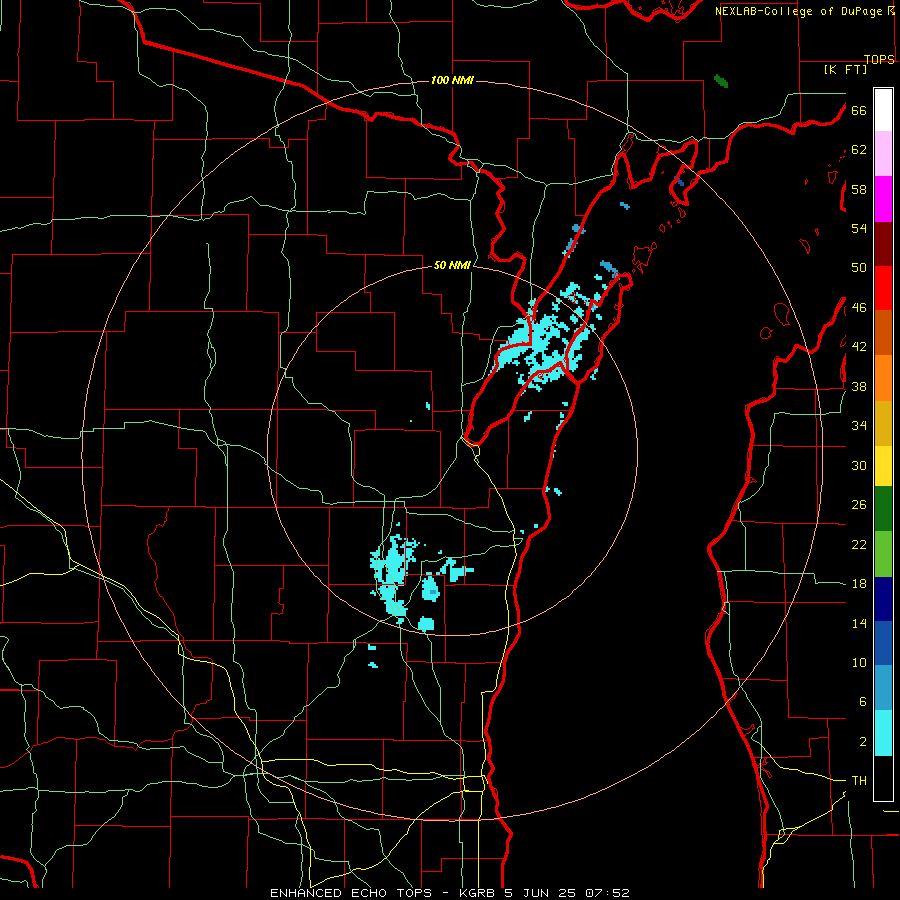The image size is (900, 900).
Task: Click the legend value 22
Action: pyautogui.click(x=859, y=544)
